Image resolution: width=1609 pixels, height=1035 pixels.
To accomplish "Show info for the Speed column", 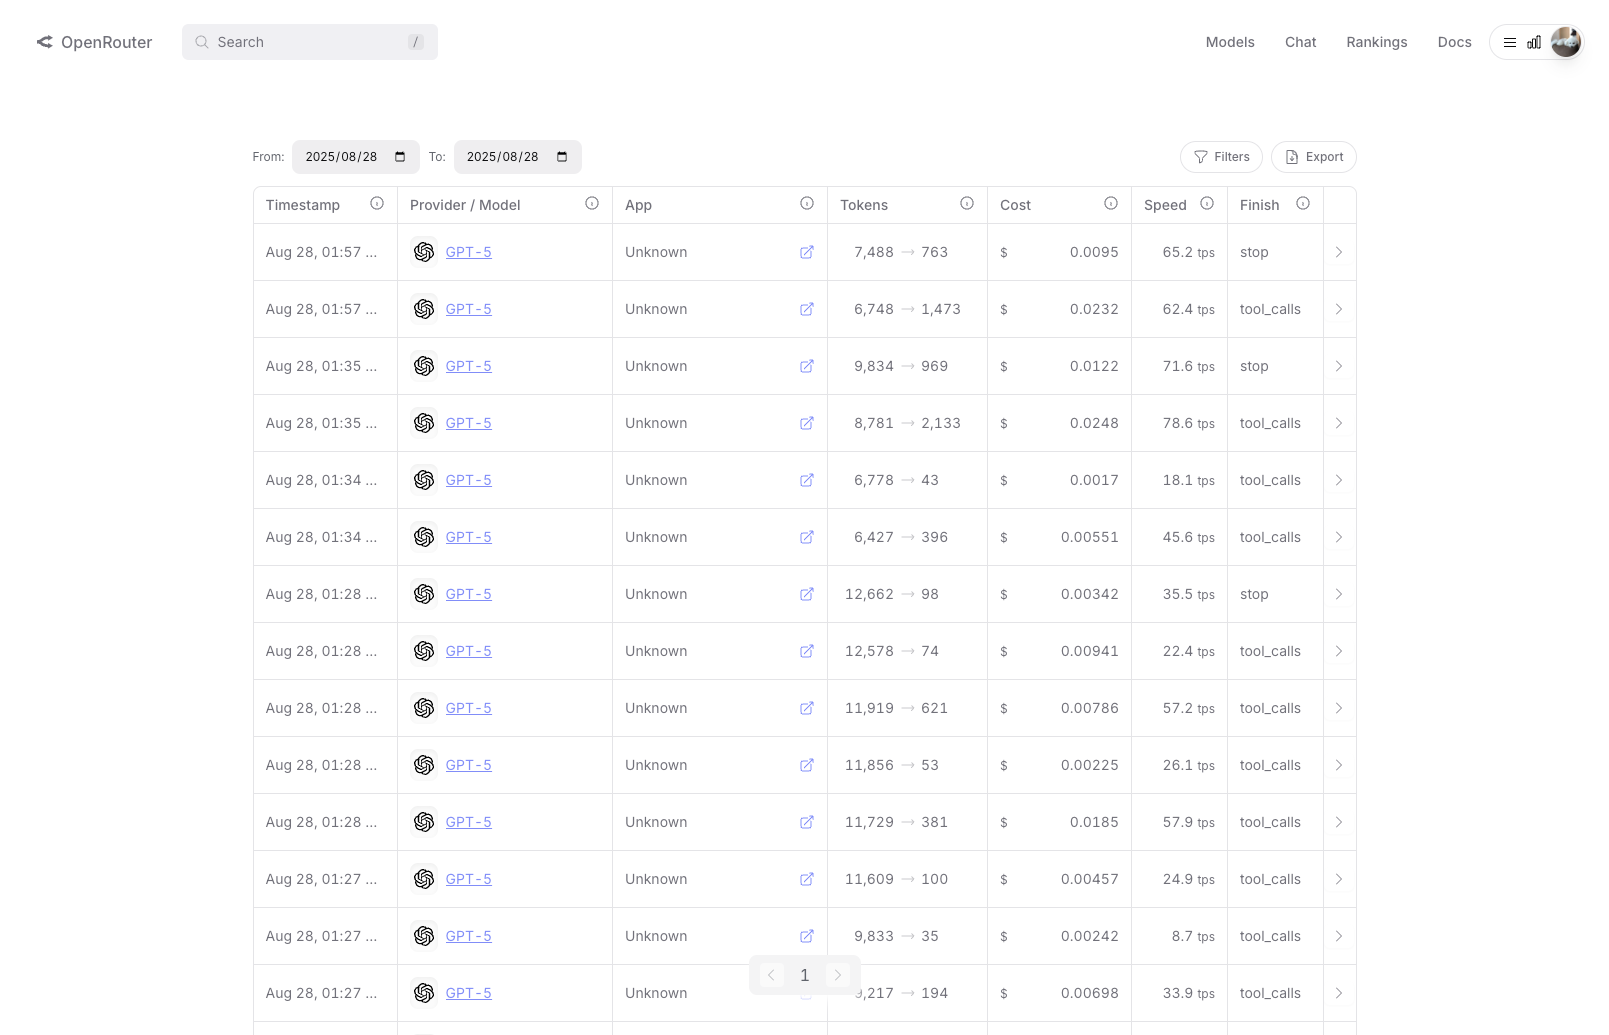I will pos(1207,203).
